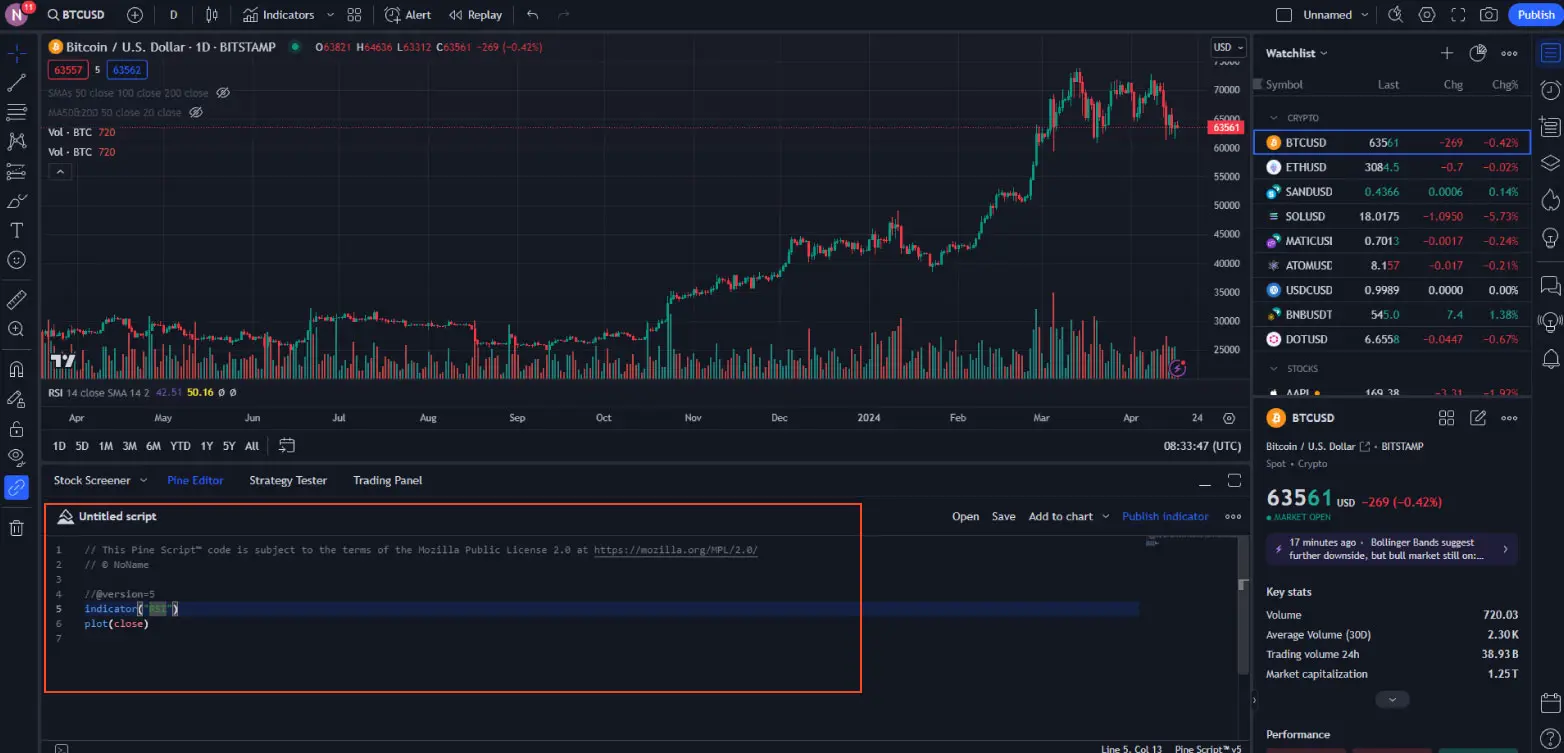Switch to the Trading Panel tab
This screenshot has height=753, width=1564.
click(x=387, y=480)
